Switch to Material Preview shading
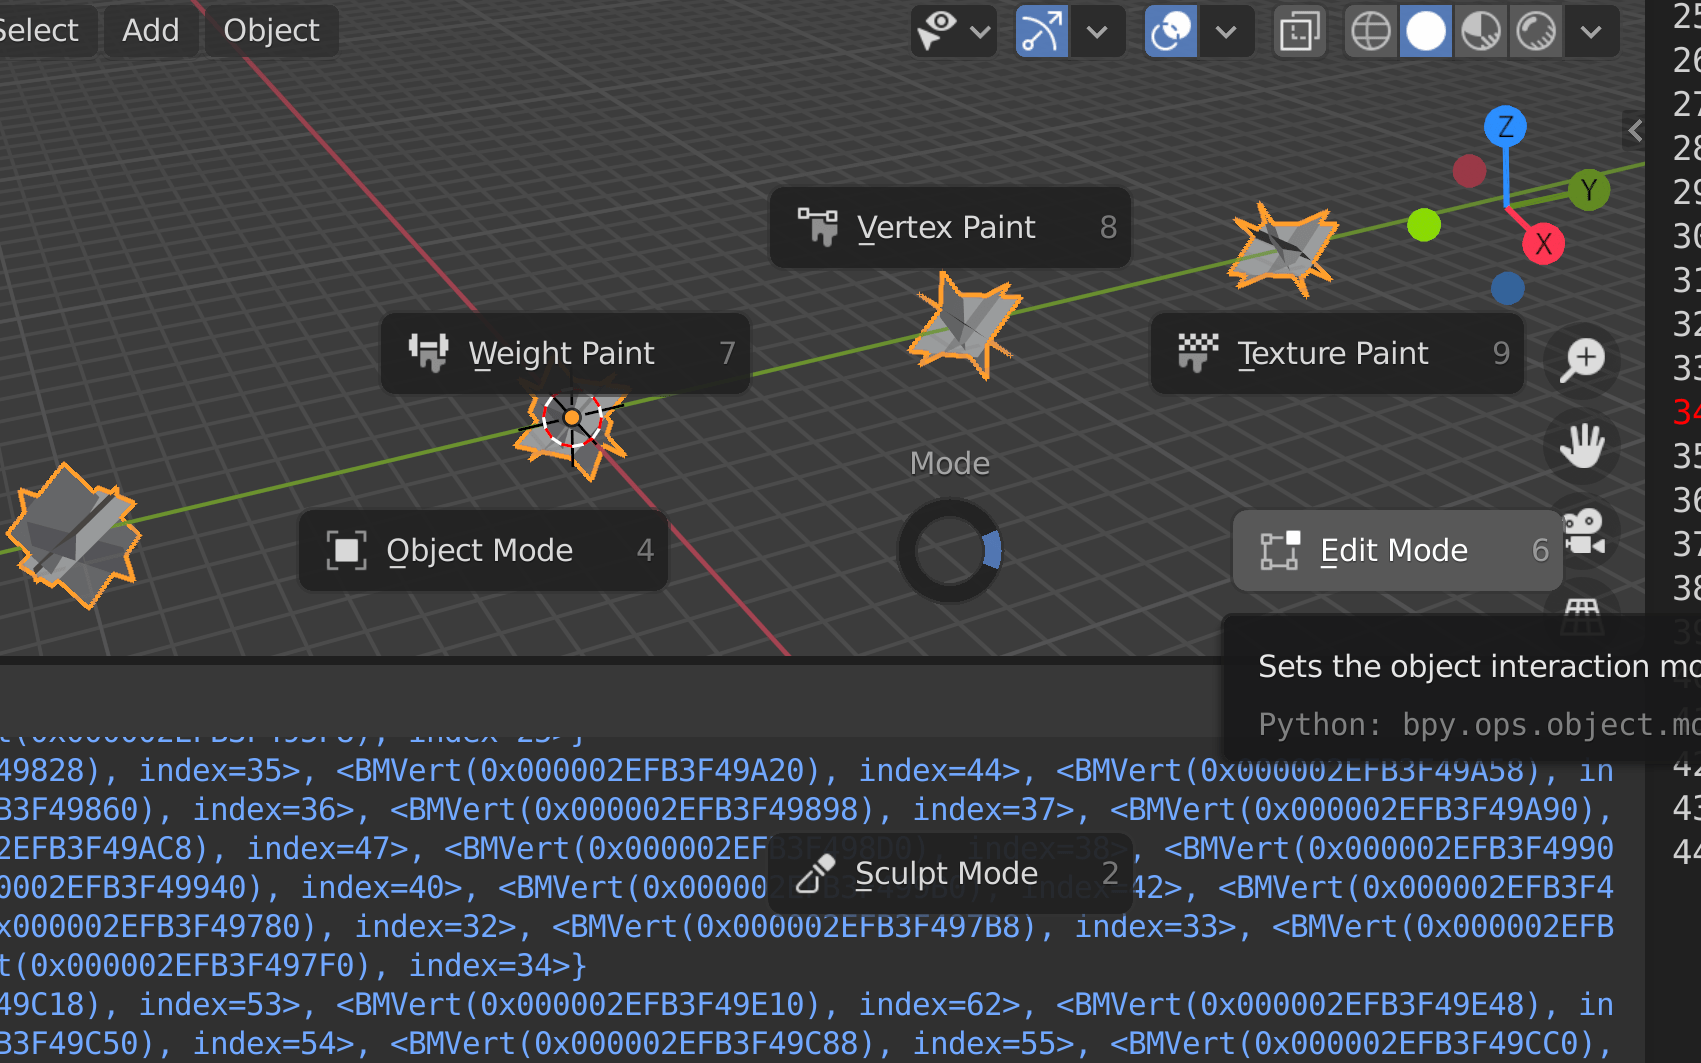Screen dimensions: 1701x1063 coord(1480,31)
